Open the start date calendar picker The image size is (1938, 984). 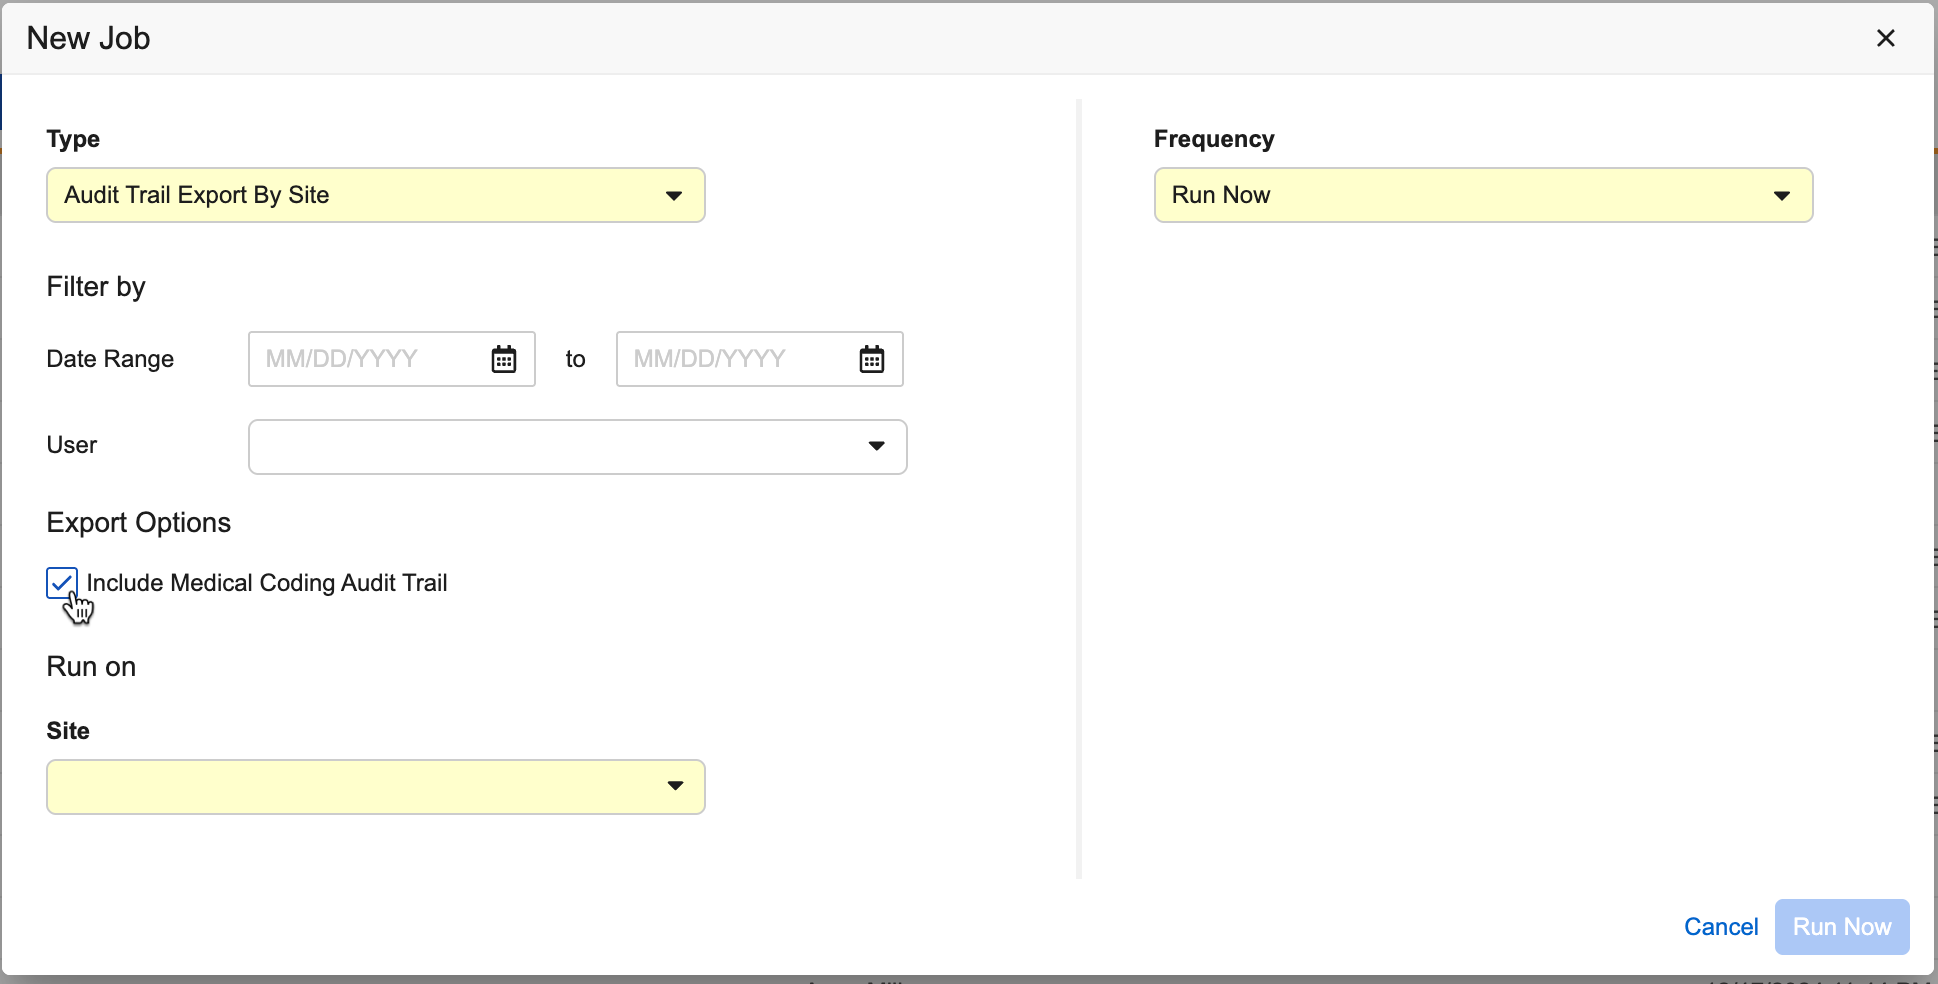pyautogui.click(x=504, y=359)
